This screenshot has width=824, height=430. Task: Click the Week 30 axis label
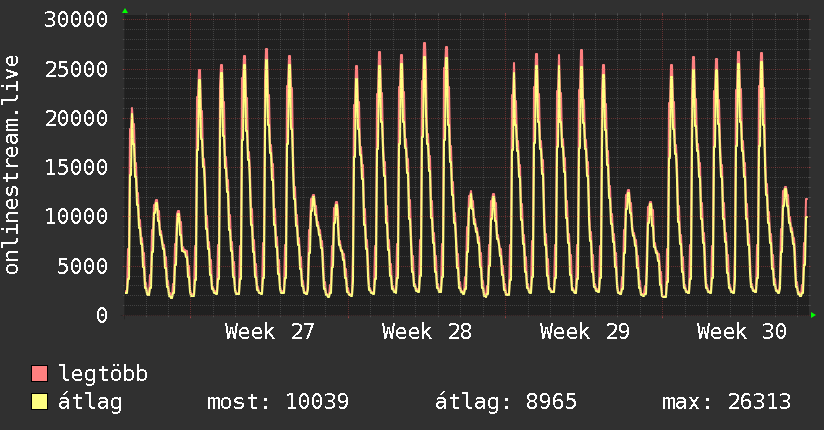click(741, 332)
